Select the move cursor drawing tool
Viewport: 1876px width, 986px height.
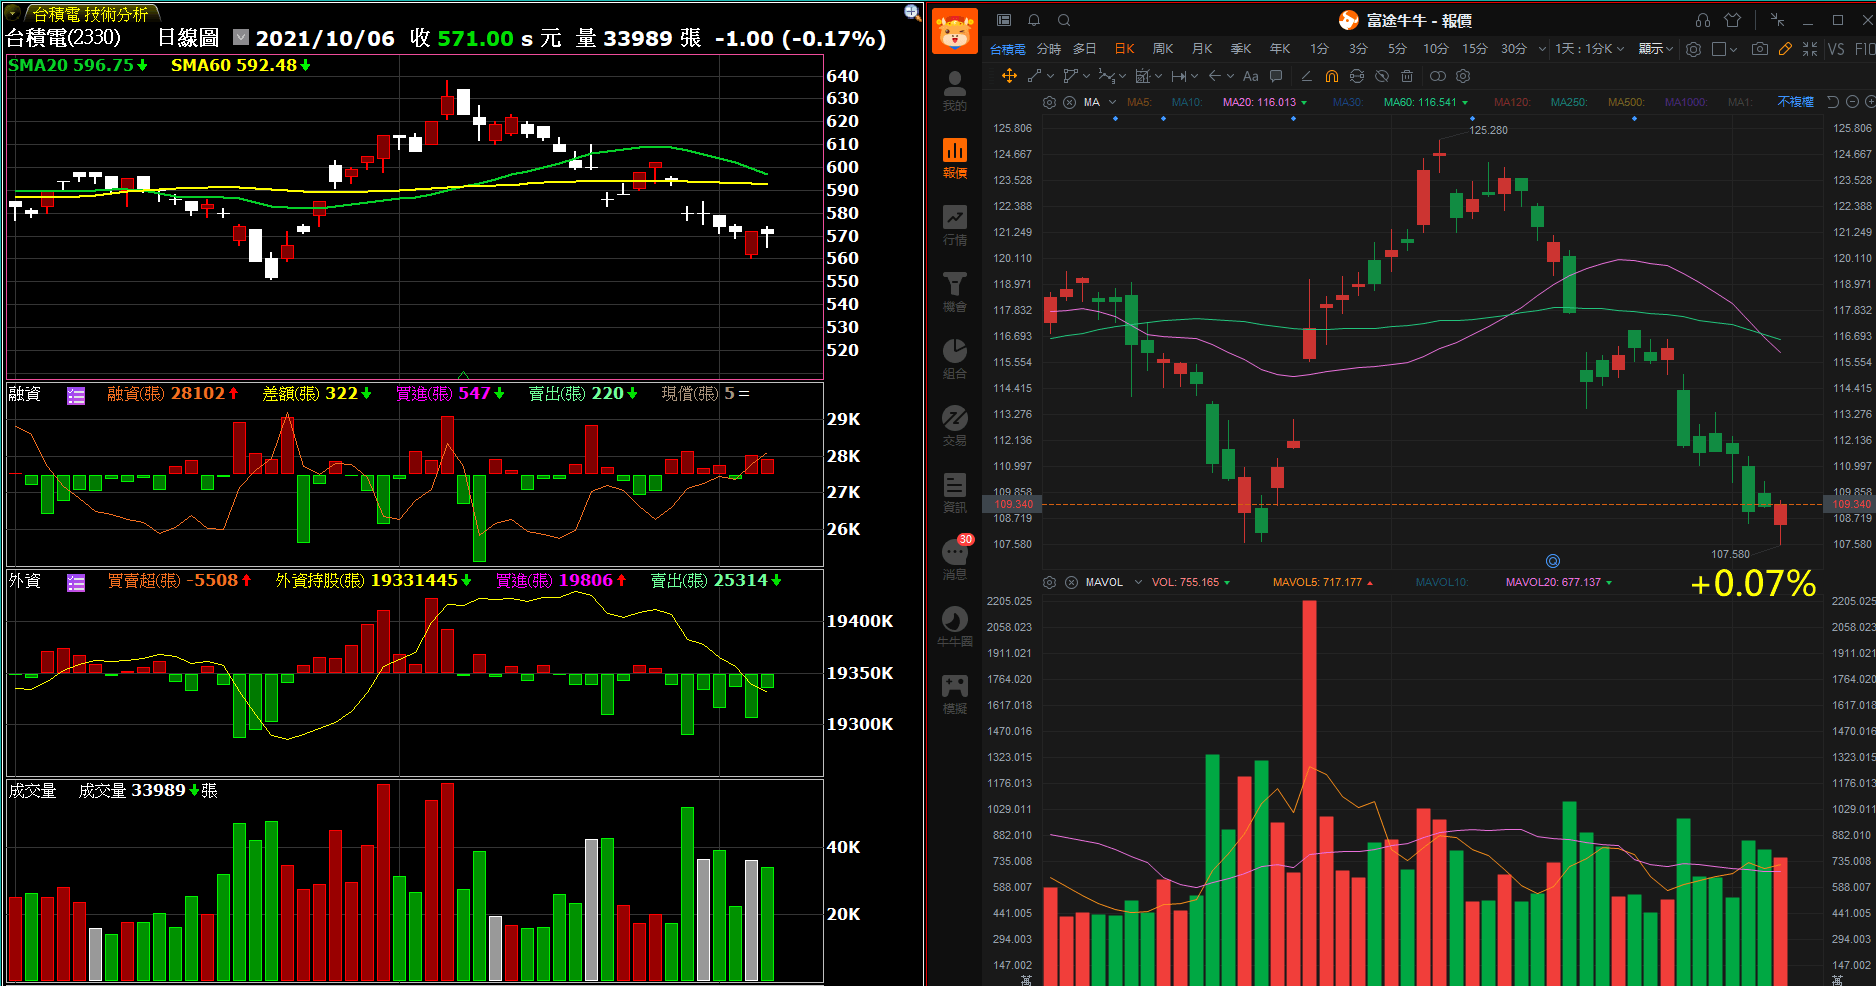pos(1009,76)
